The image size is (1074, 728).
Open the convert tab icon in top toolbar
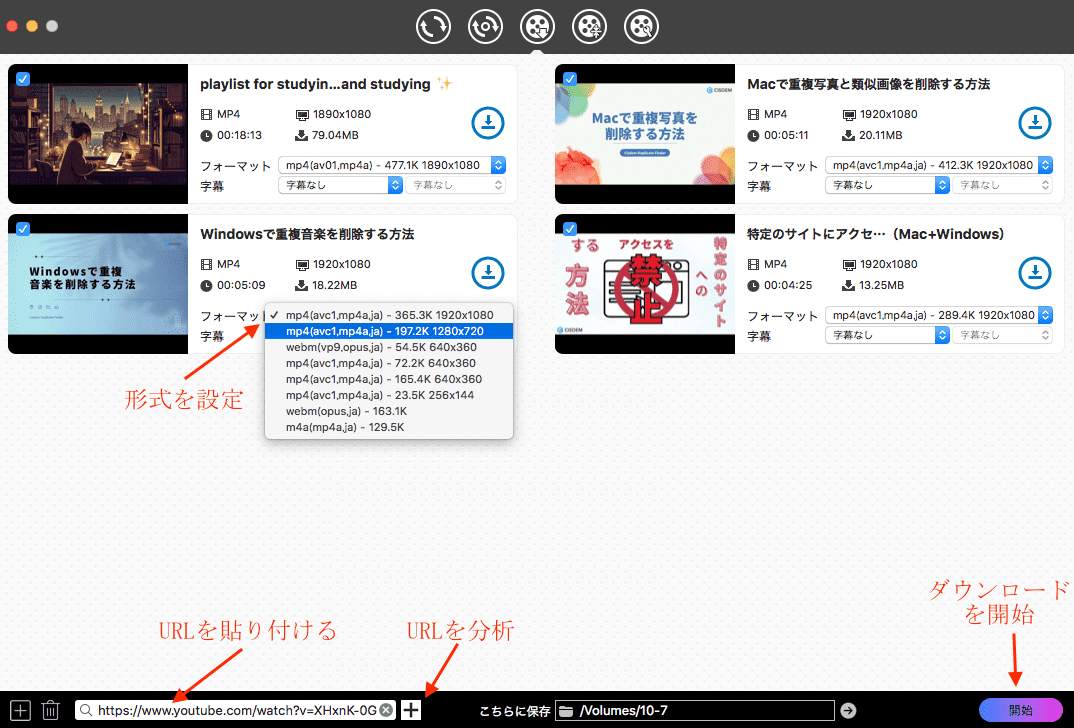tap(433, 27)
